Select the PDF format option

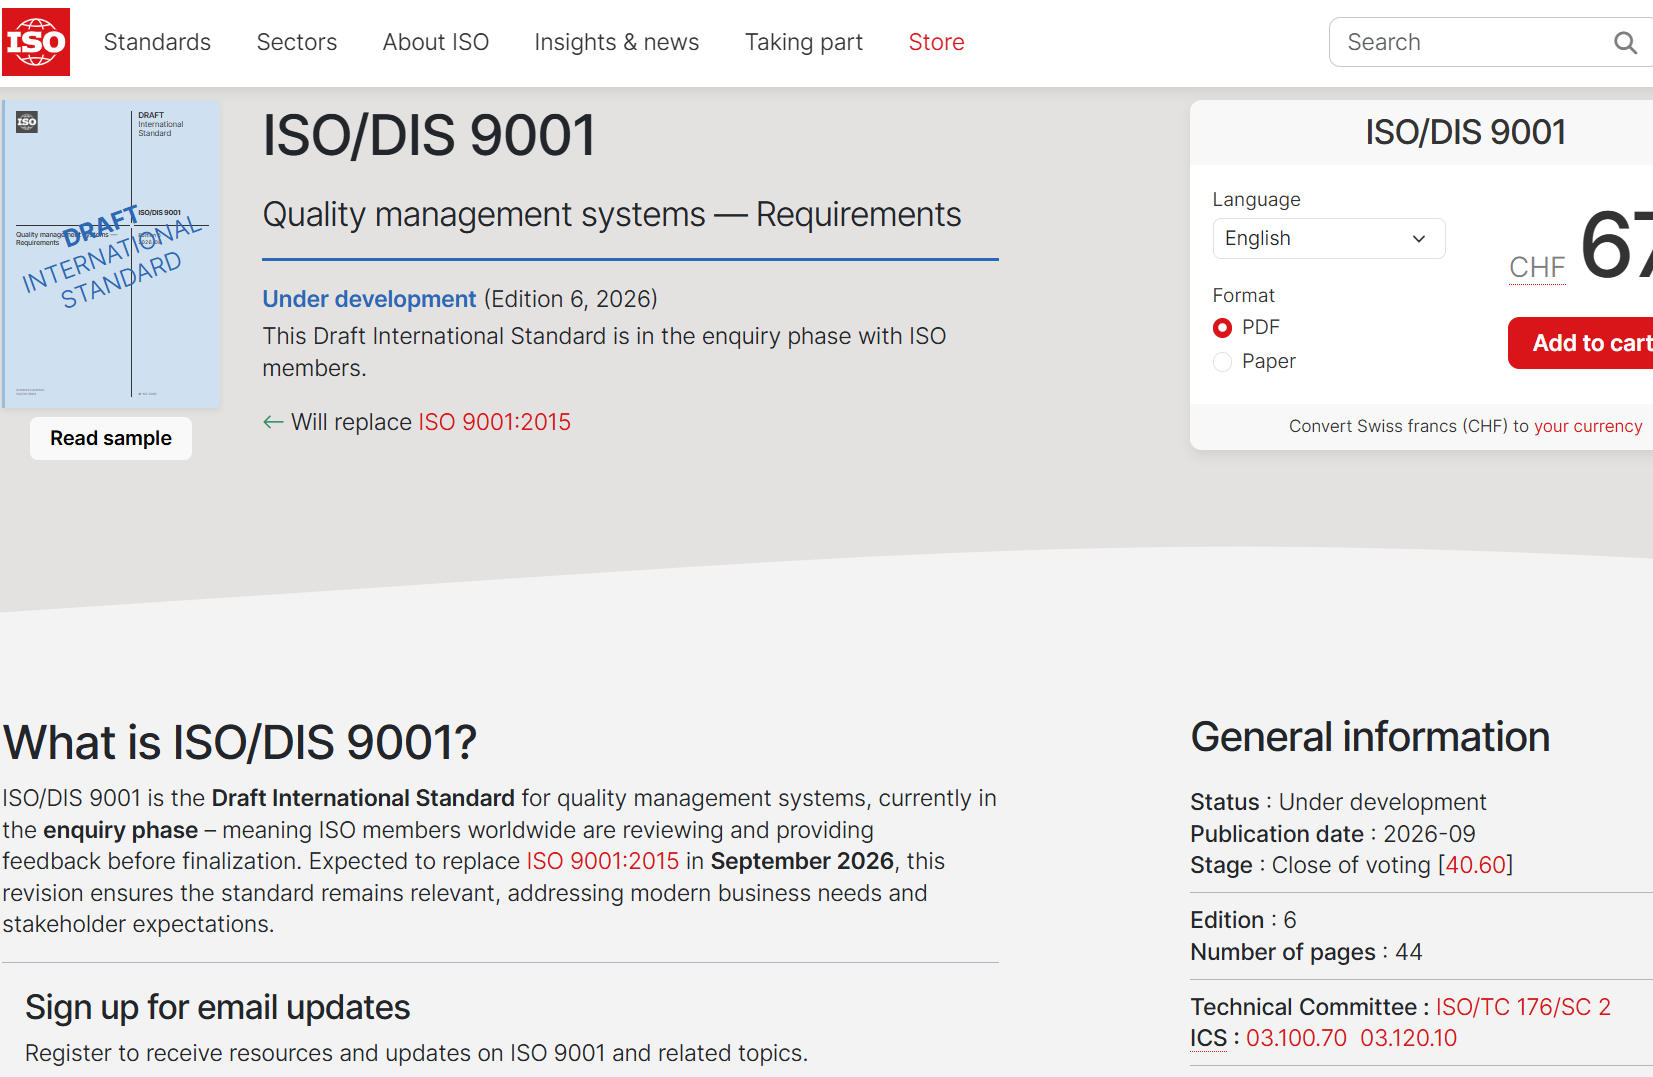(1222, 328)
